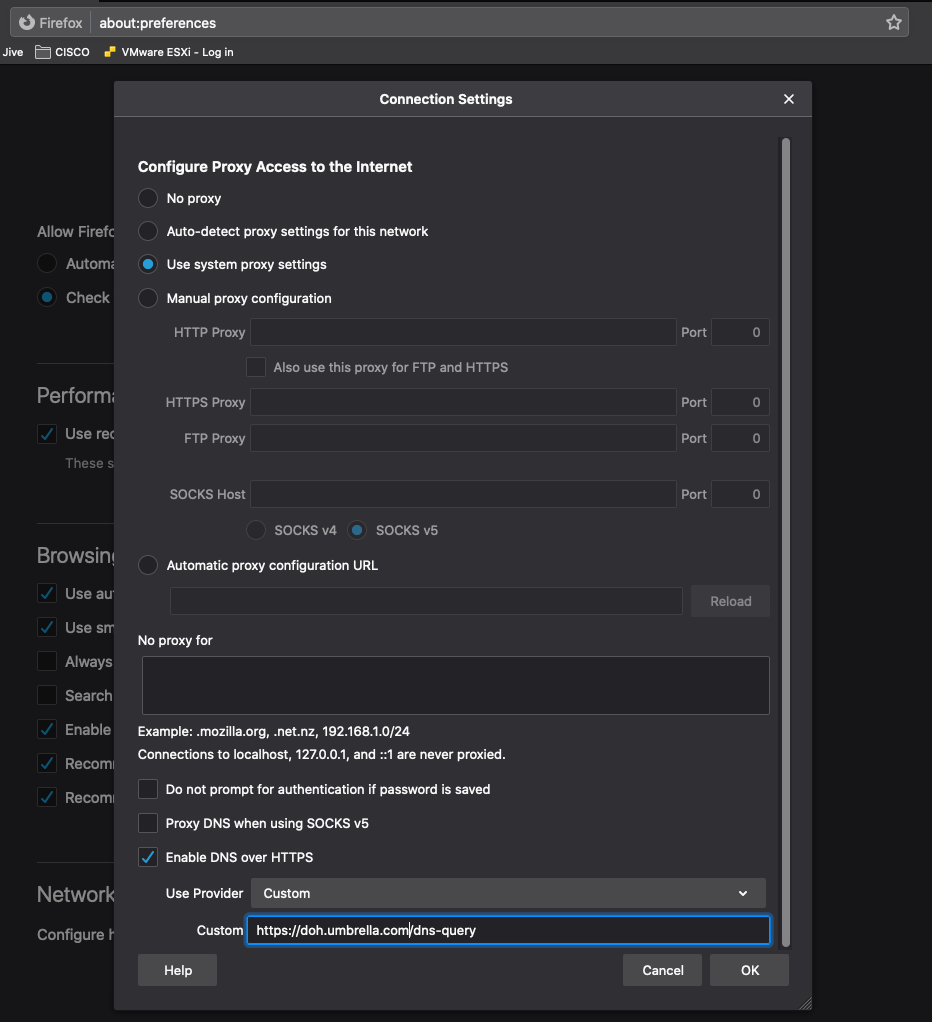This screenshot has width=932, height=1022.
Task: Click the Custom DNS URL input field
Action: pos(508,930)
